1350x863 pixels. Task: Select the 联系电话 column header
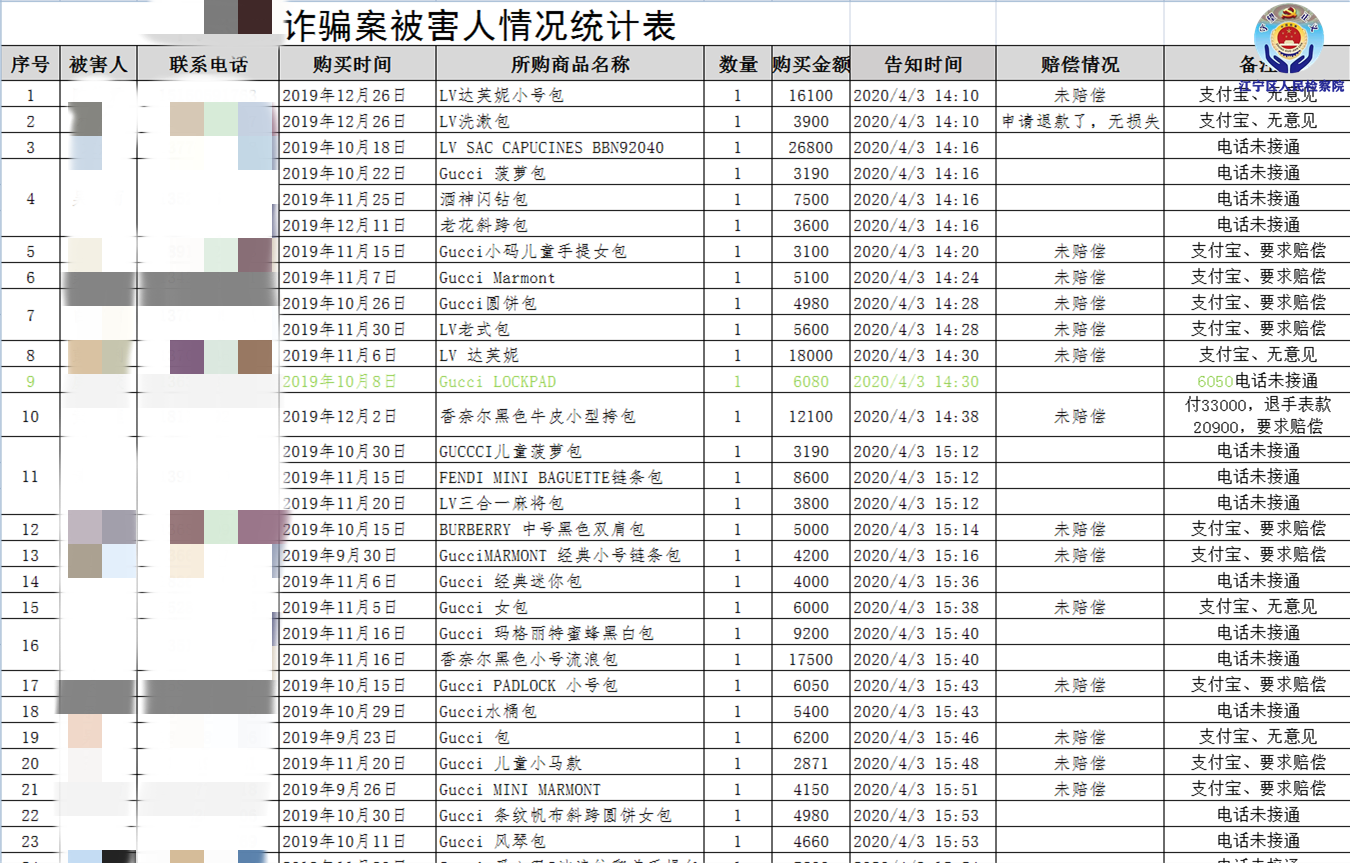click(208, 65)
